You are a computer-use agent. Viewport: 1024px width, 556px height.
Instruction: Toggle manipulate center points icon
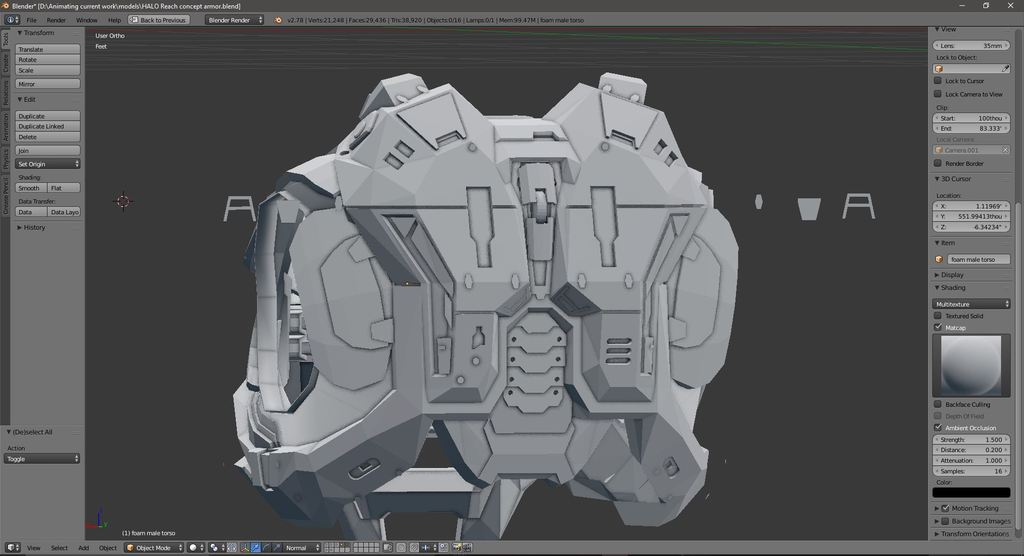click(232, 548)
